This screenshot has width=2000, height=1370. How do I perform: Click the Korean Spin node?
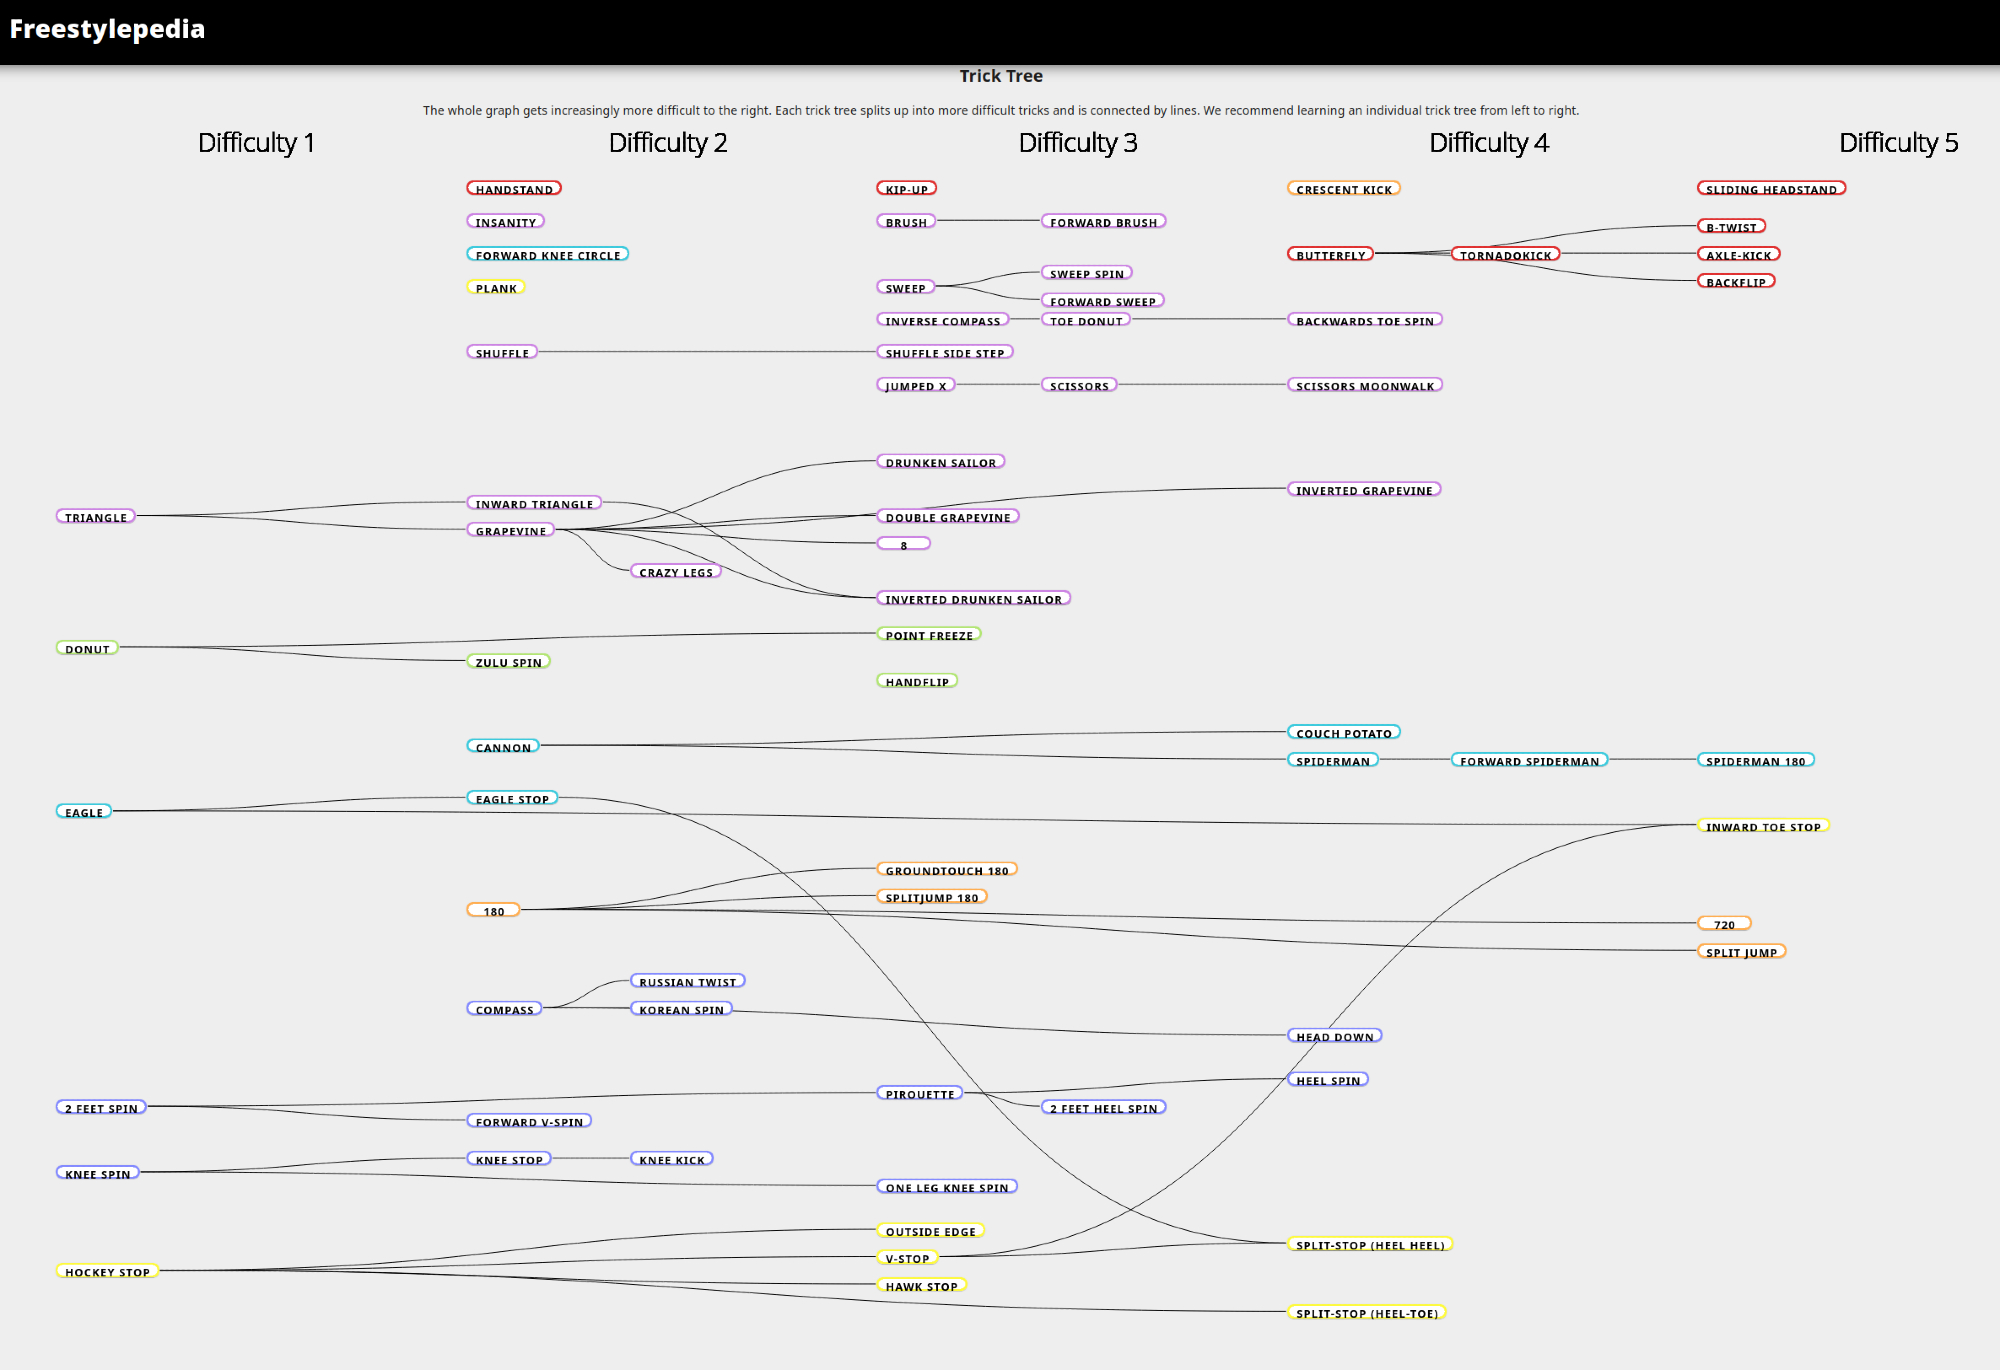681,1010
